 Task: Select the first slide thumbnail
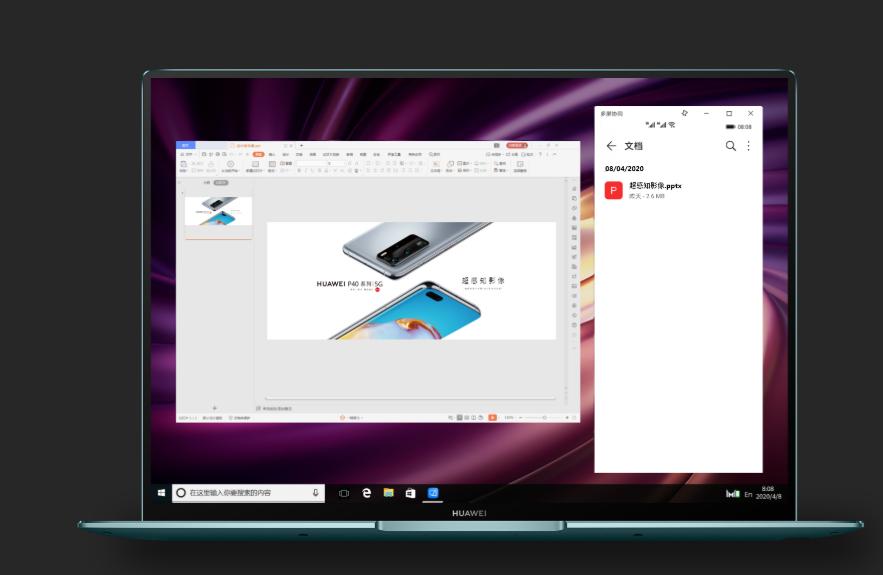tap(218, 211)
